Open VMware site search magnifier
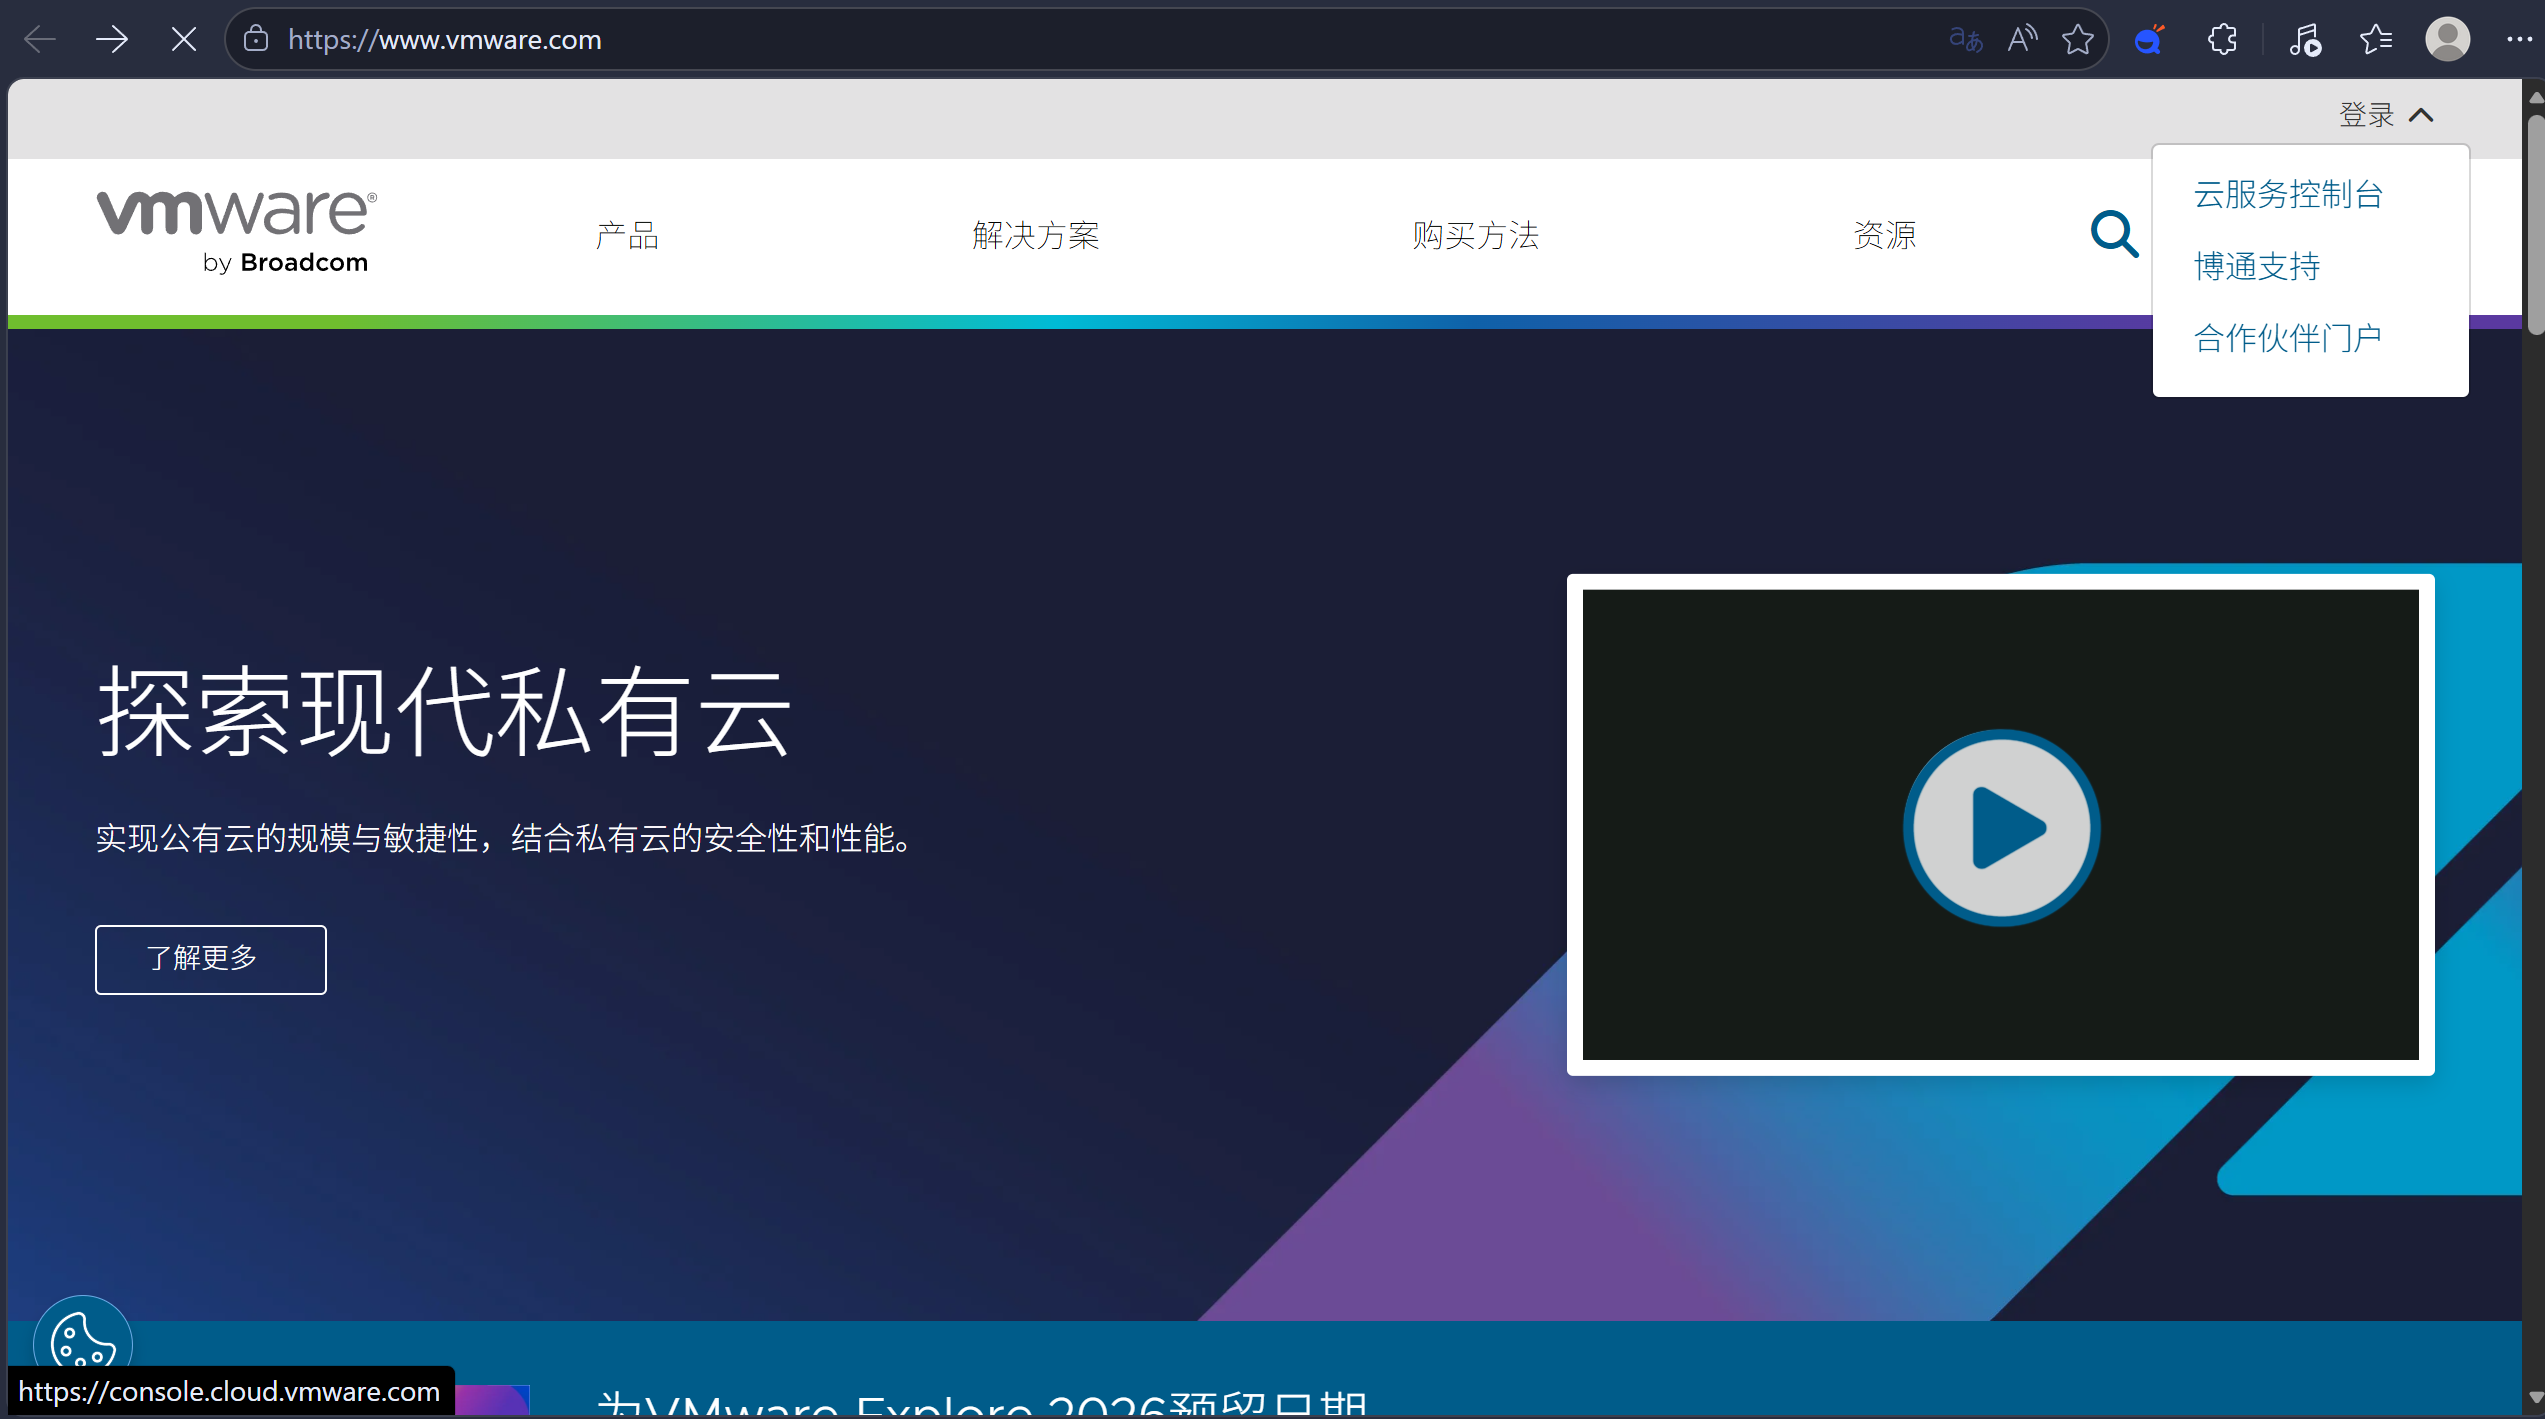Screen dimensions: 2545x1419 [x=2113, y=233]
